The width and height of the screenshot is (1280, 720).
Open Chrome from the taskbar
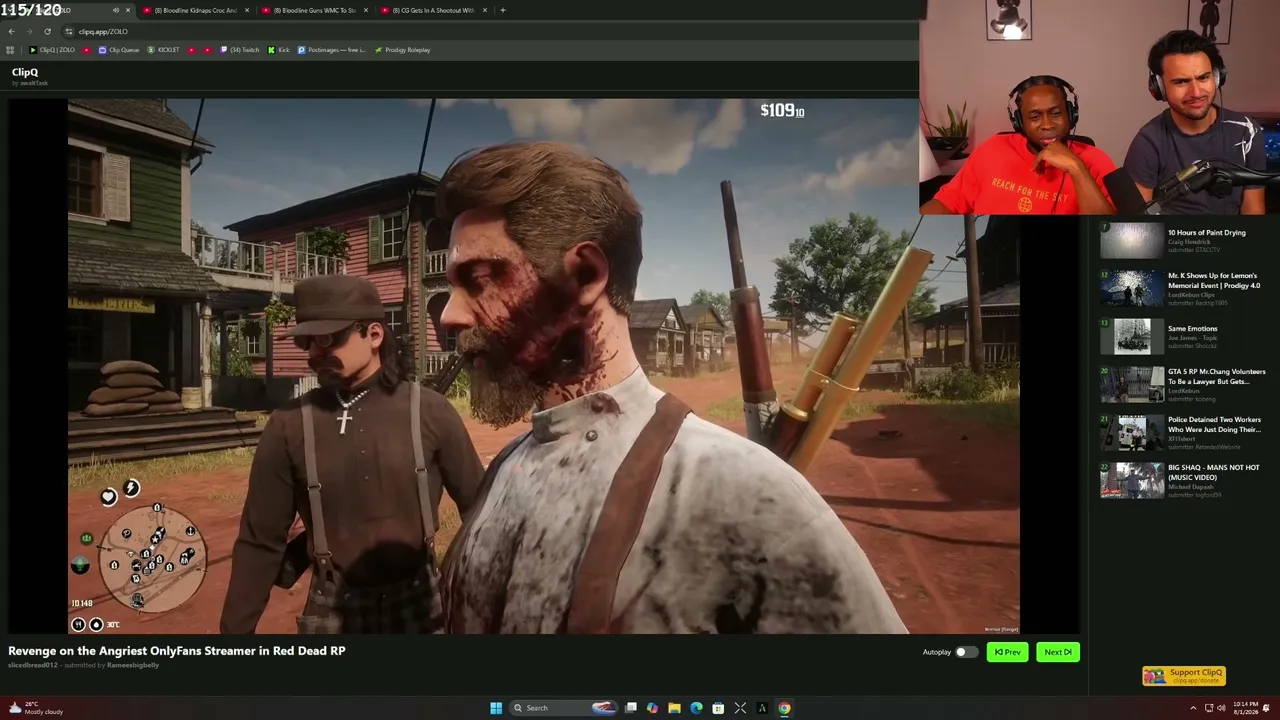[x=784, y=708]
